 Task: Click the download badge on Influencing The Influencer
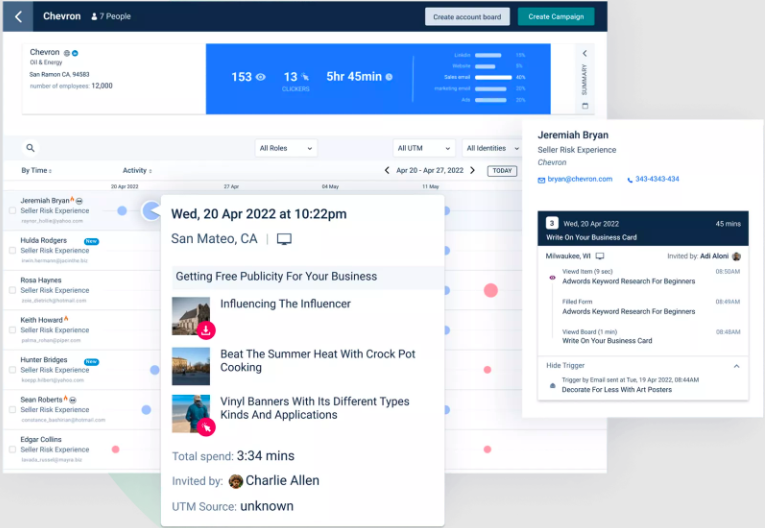coord(206,330)
